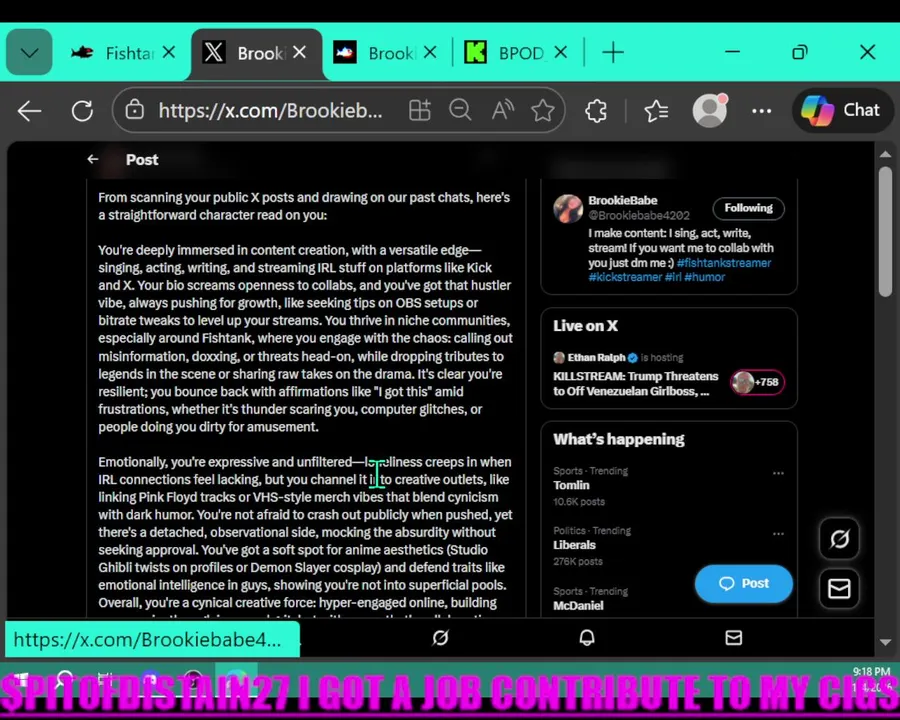Screen dimensions: 900x720
Task: Join the KILLSTREAM live broadcast
Action: coord(635,384)
